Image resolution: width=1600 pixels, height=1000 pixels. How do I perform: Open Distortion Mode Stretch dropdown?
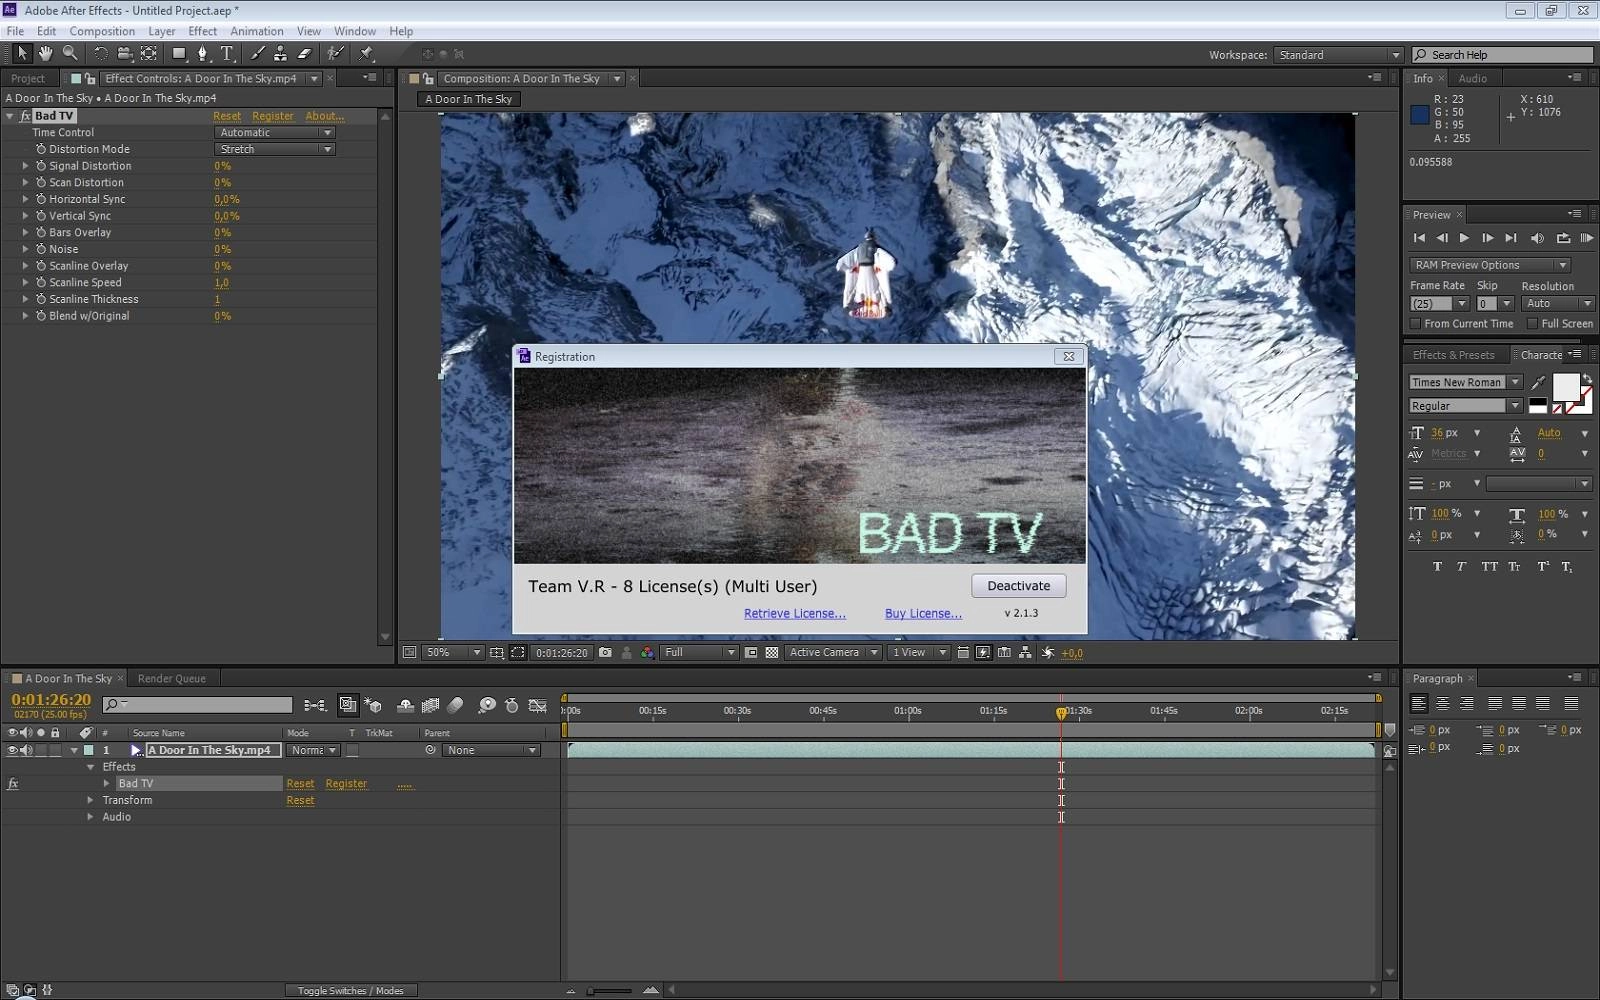274,149
